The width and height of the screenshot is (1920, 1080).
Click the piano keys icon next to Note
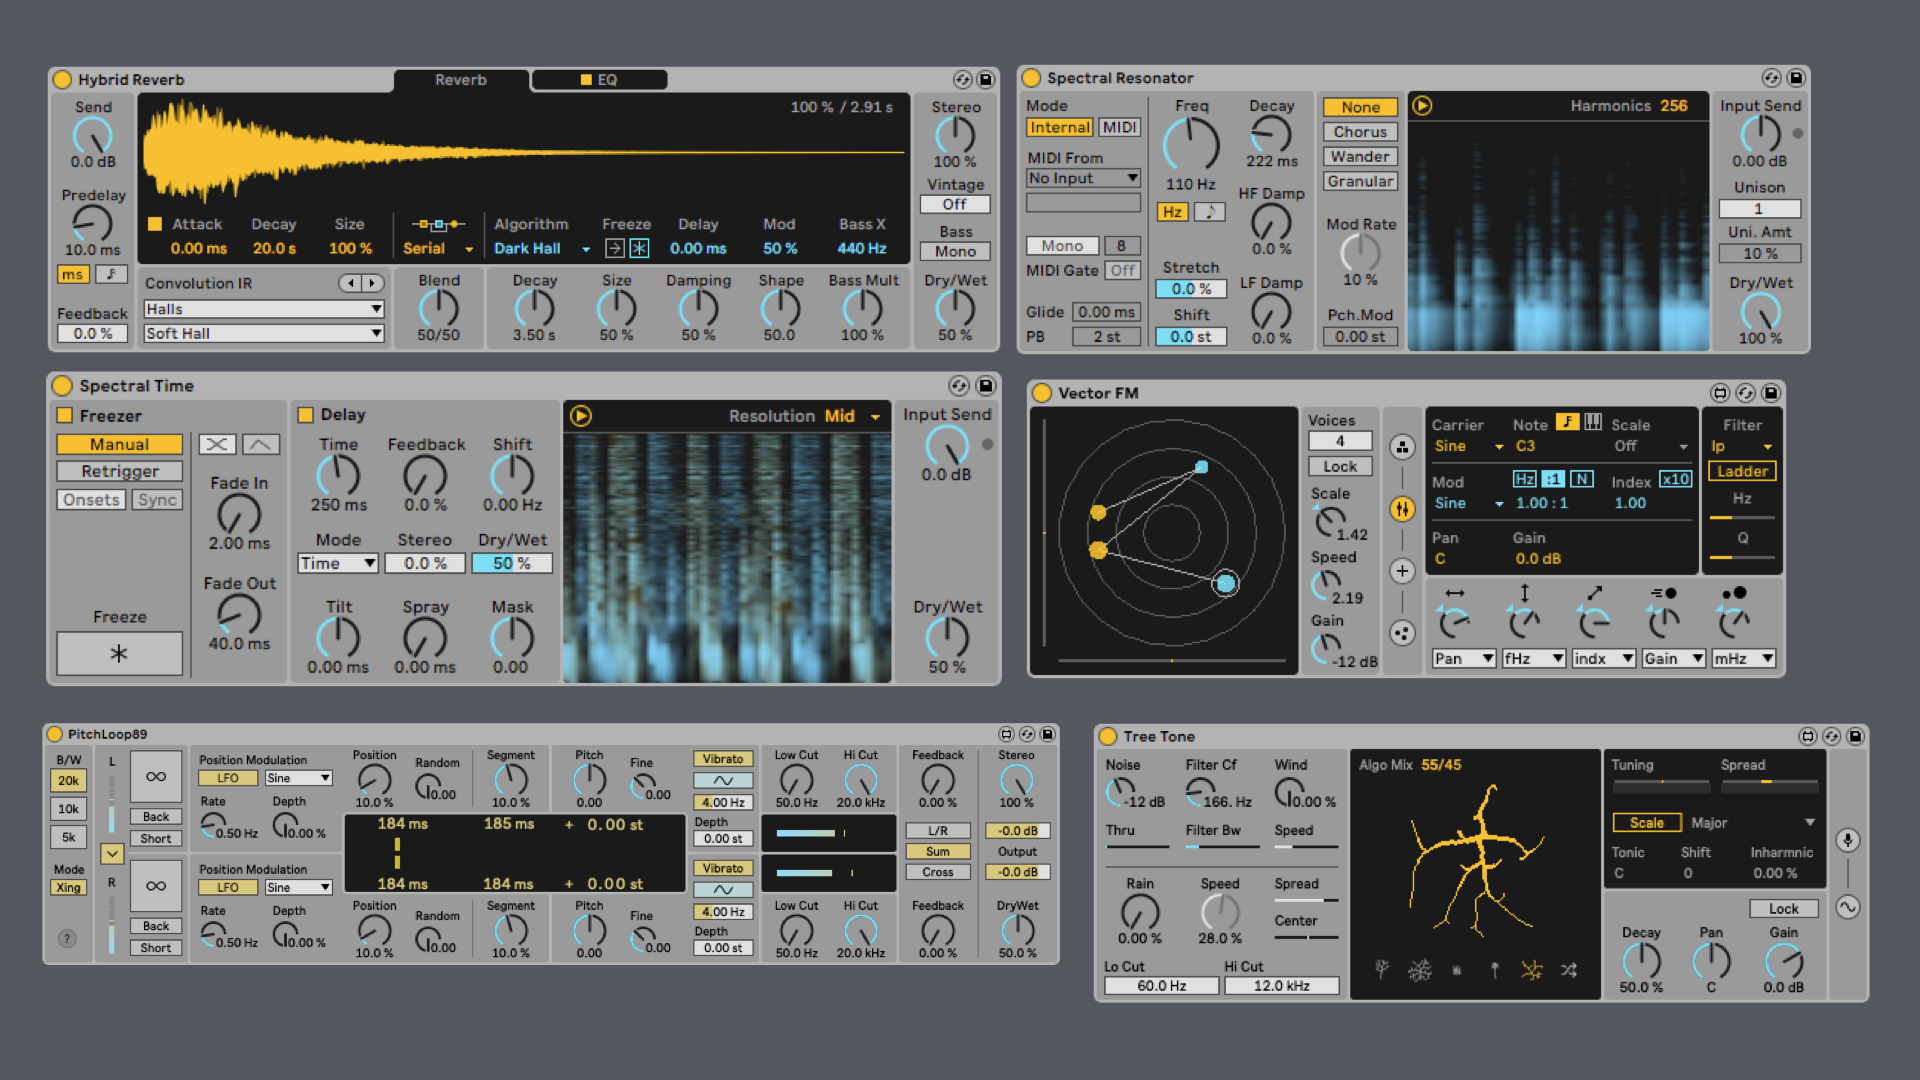pyautogui.click(x=1593, y=422)
